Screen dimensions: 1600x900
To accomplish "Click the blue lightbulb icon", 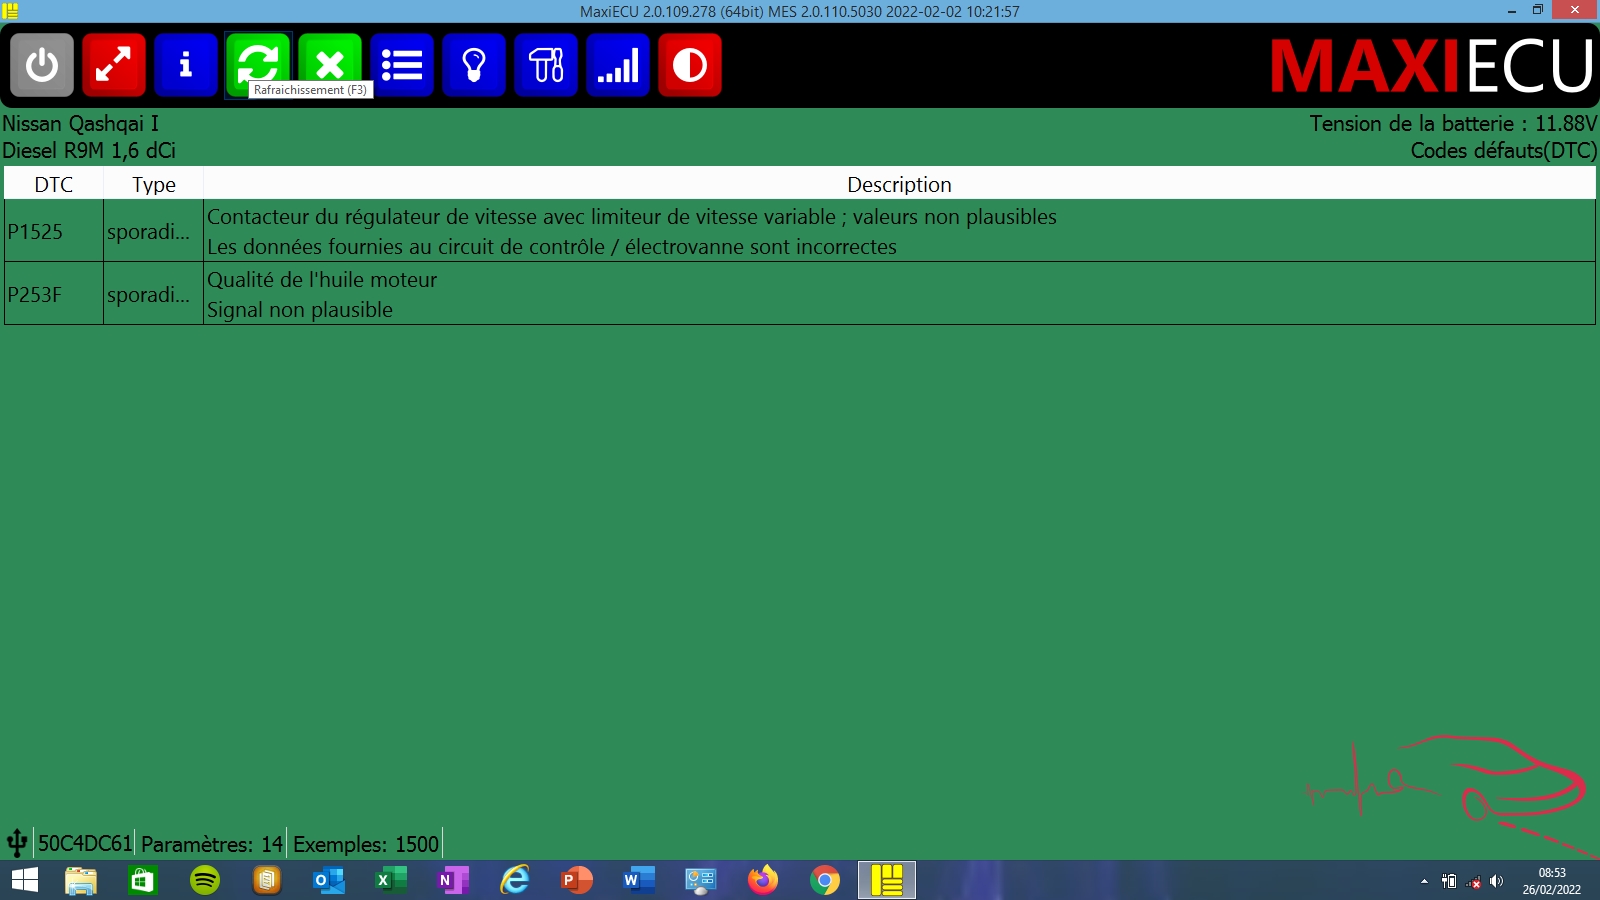I will pos(474,65).
